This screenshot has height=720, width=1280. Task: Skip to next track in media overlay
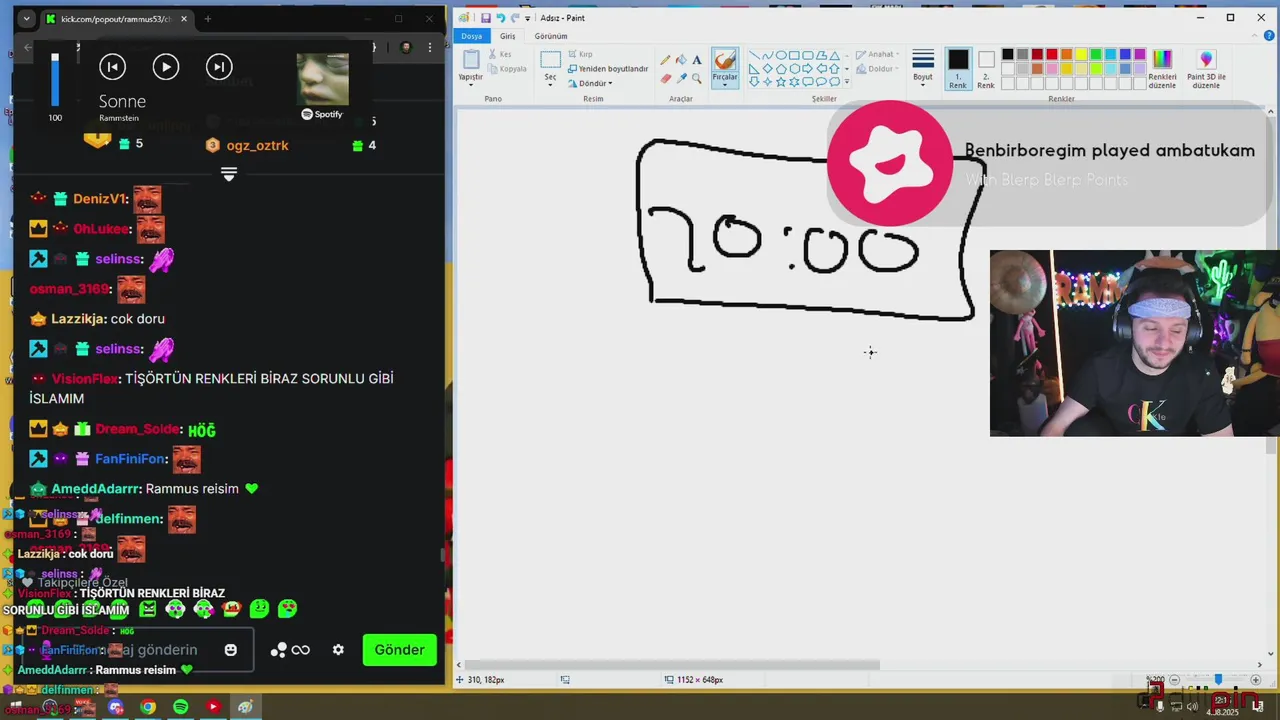point(219,67)
